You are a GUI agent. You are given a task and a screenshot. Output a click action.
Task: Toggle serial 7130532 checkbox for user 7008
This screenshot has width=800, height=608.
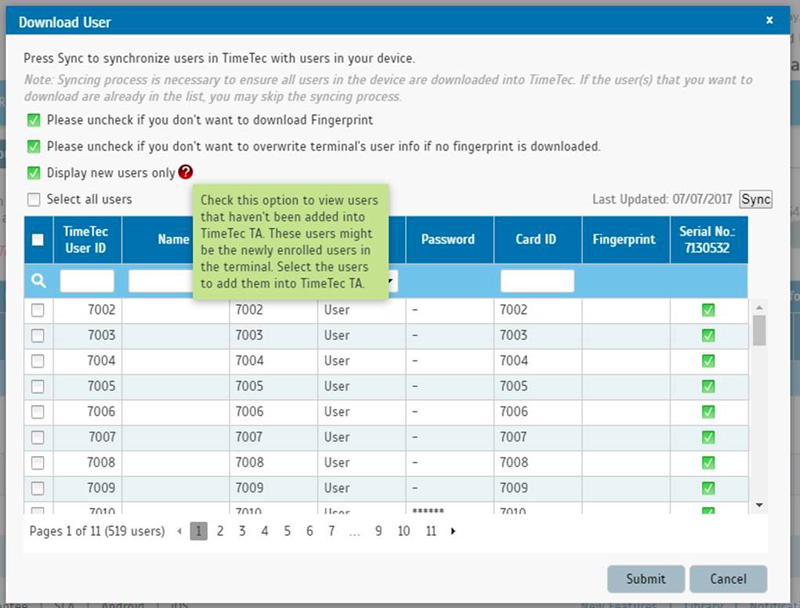(x=708, y=463)
